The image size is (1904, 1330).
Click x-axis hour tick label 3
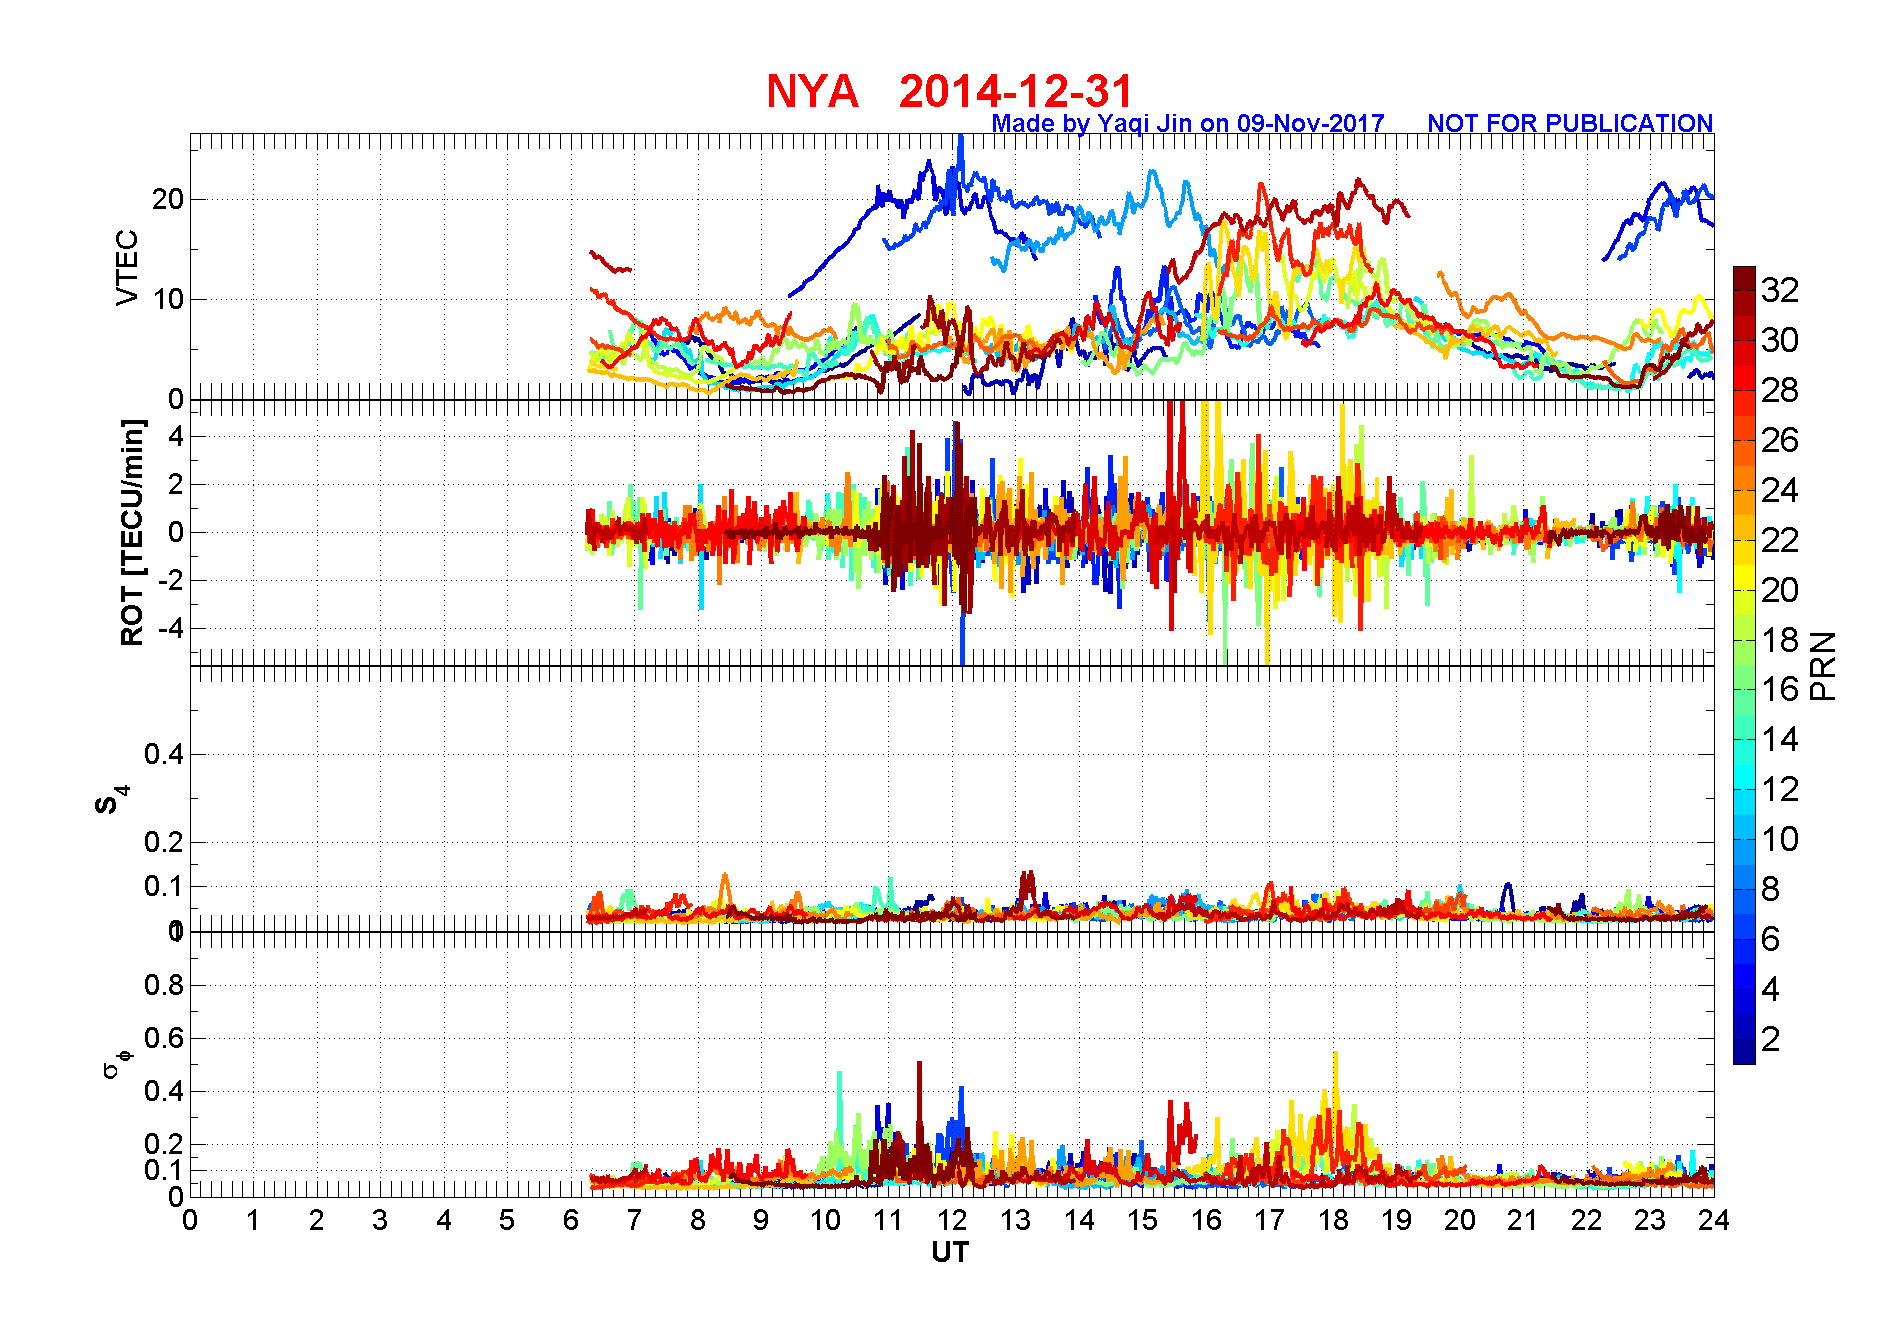coord(380,1220)
